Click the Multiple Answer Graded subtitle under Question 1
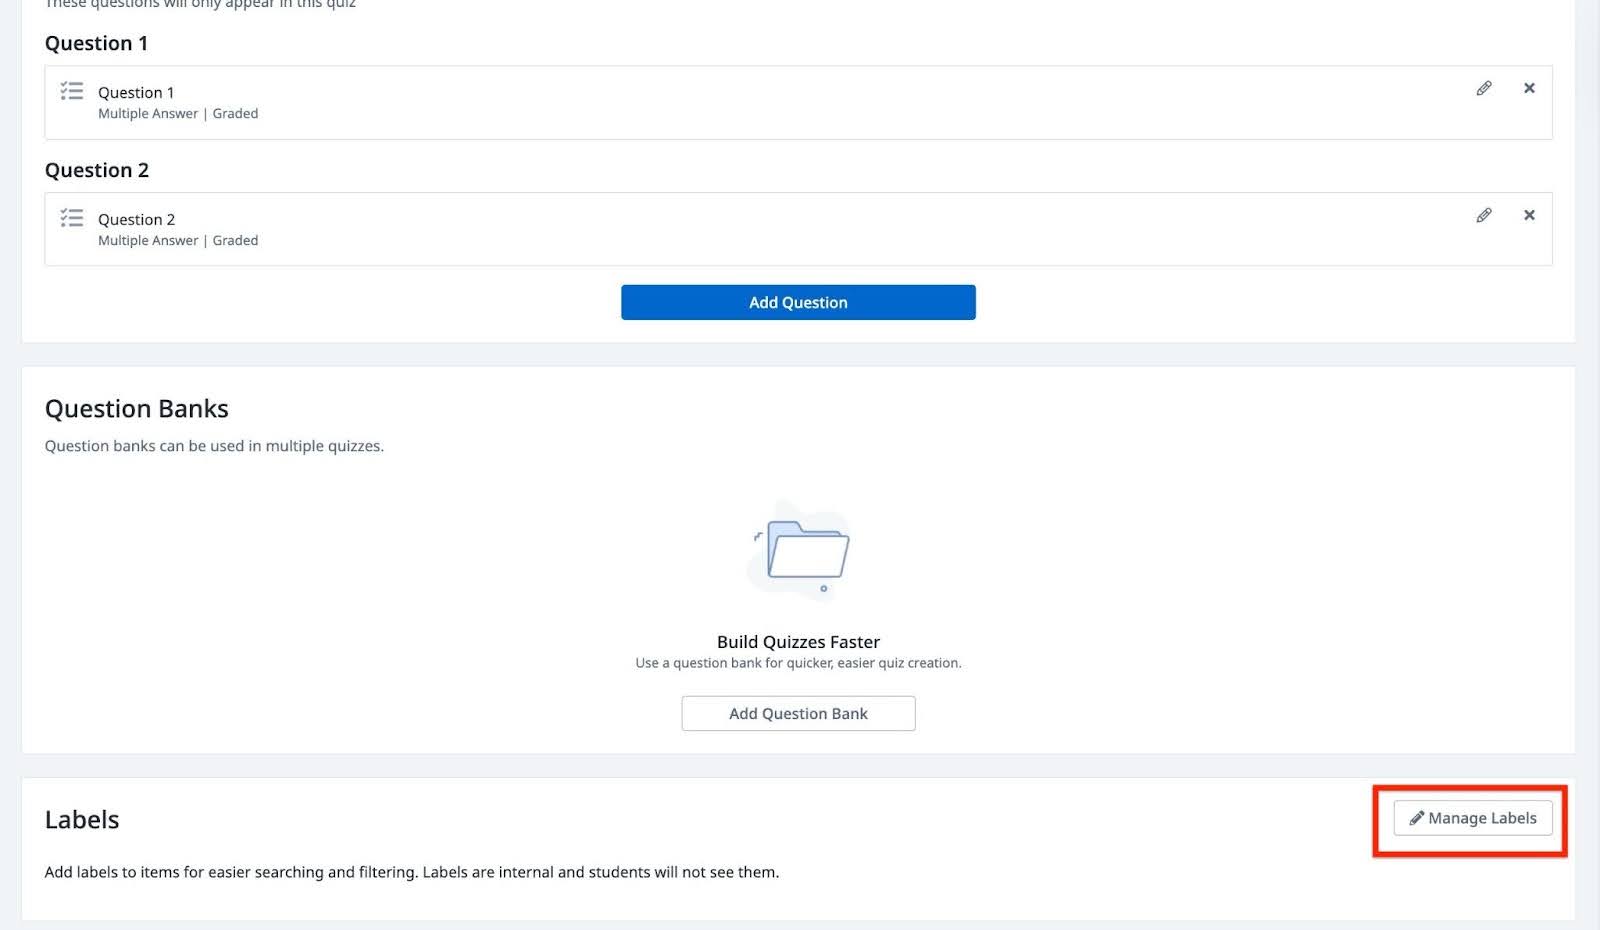The width and height of the screenshot is (1600, 930). coord(178,113)
